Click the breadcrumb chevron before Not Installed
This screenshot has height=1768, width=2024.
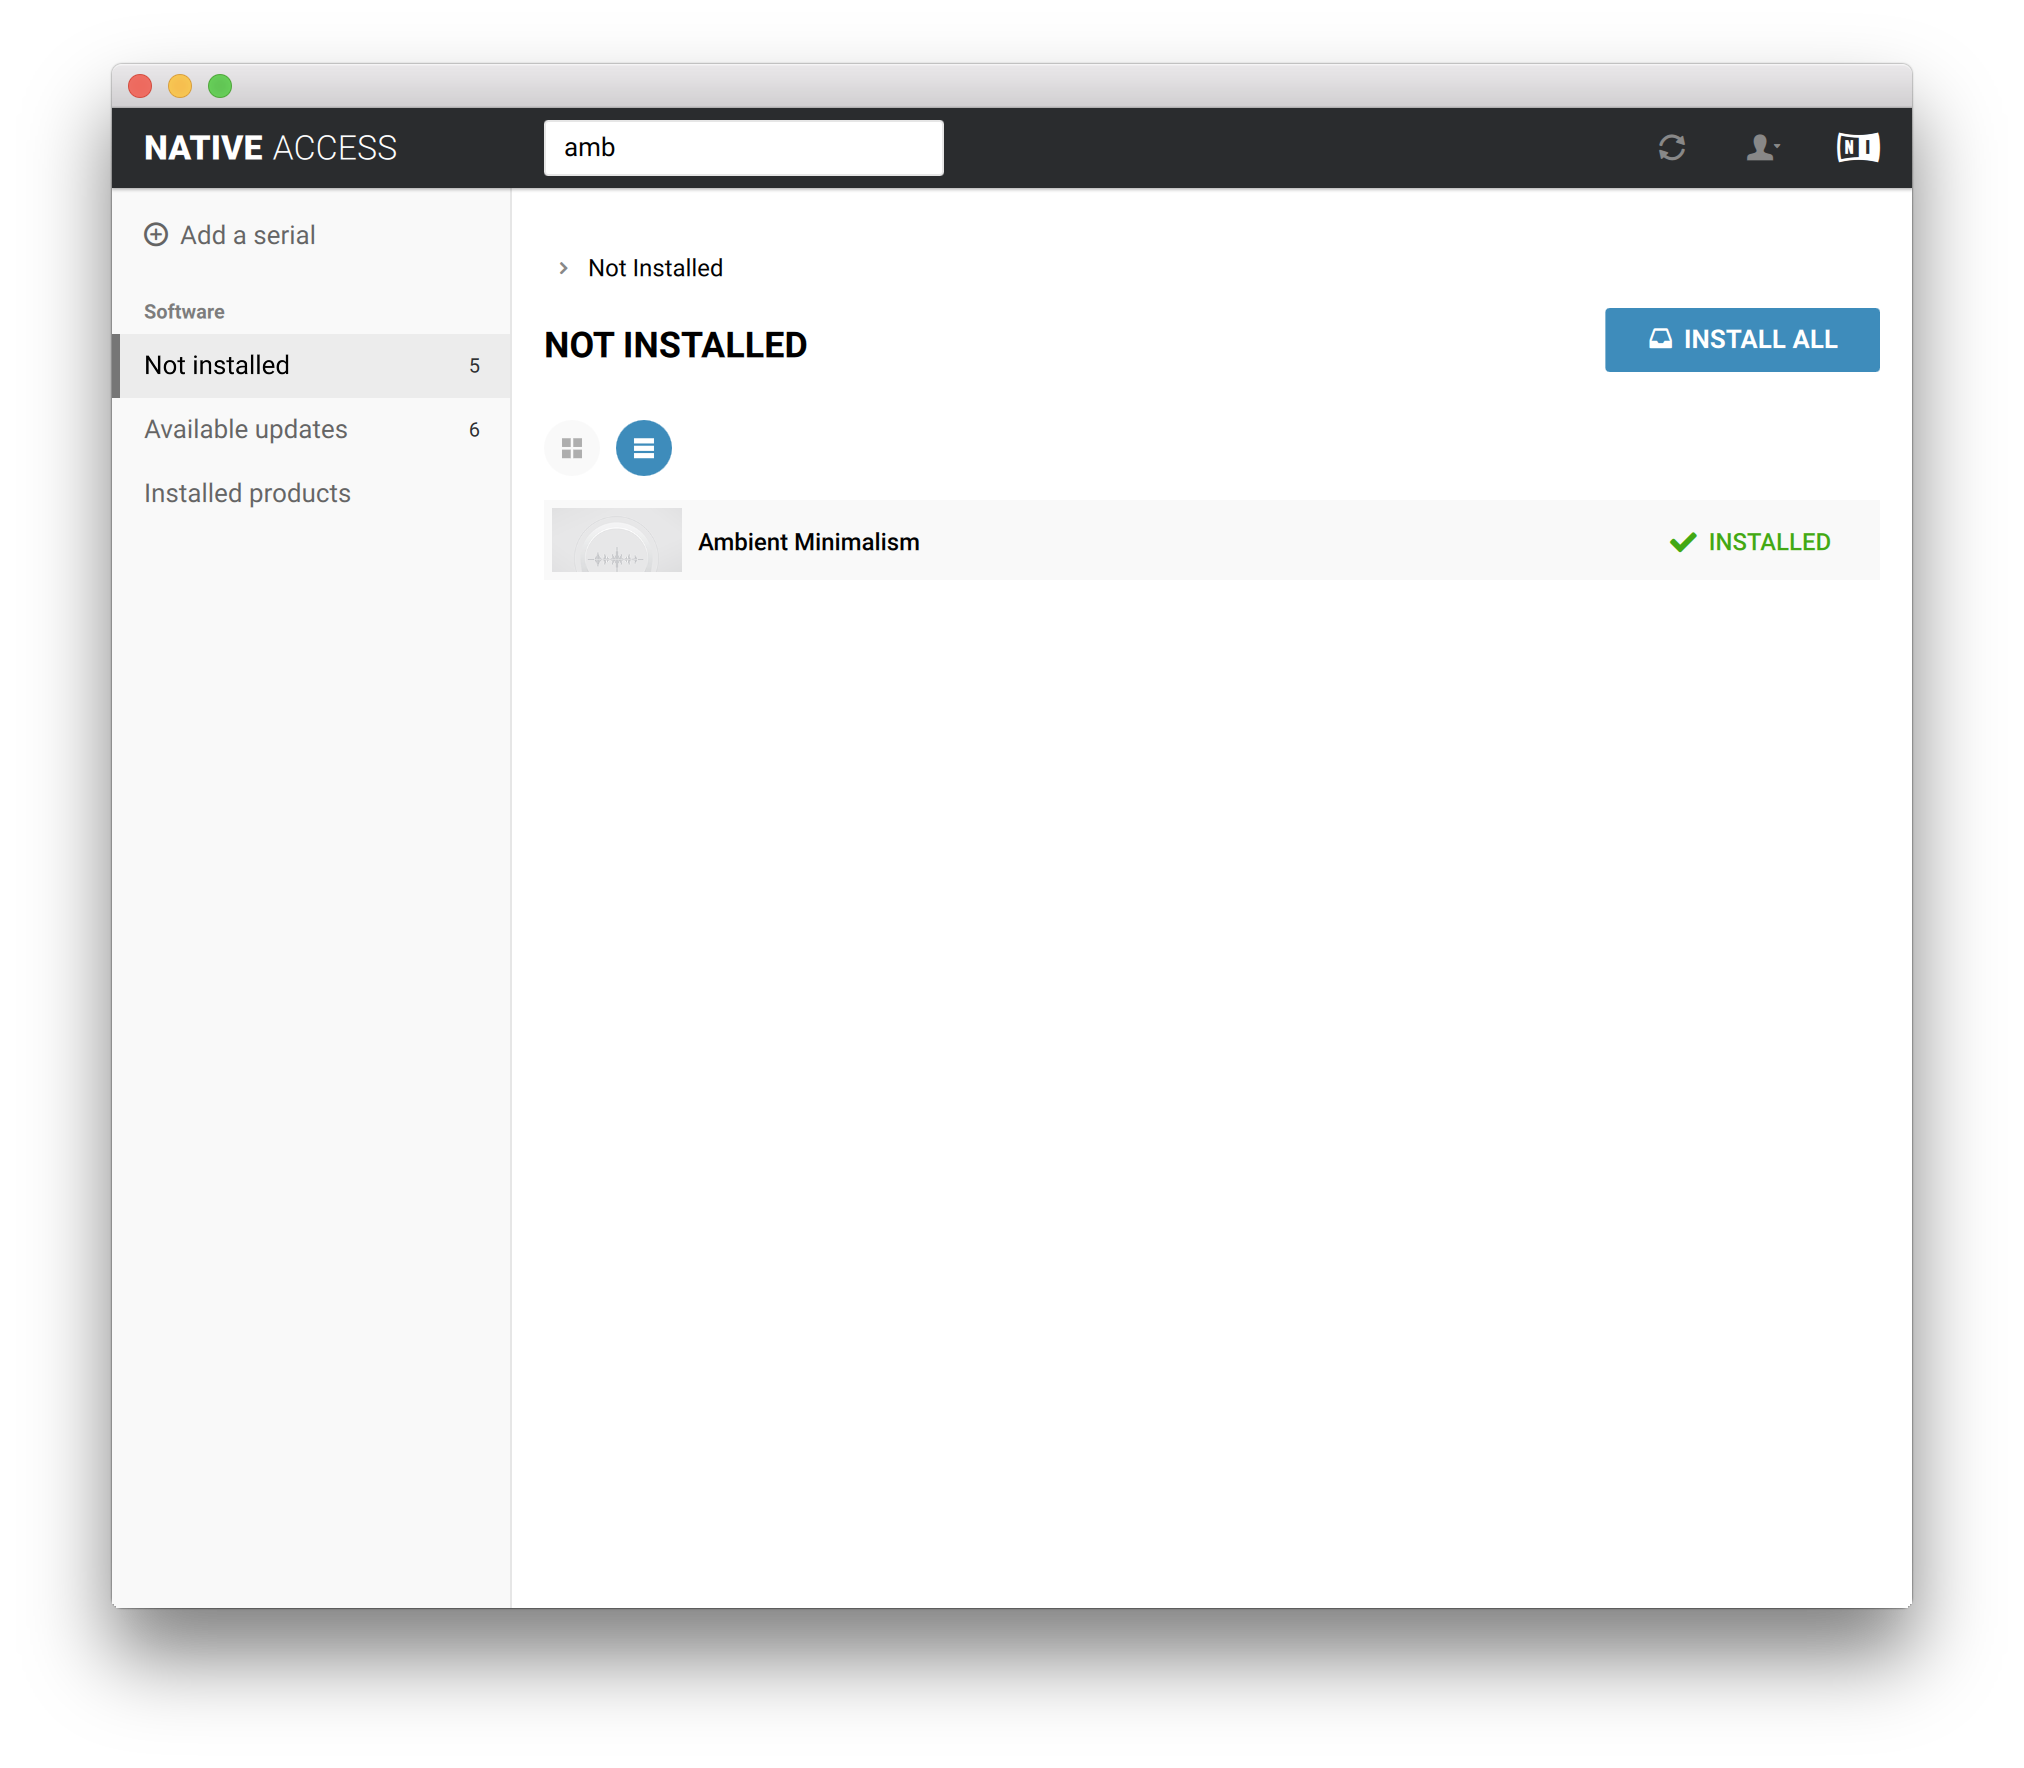564,268
